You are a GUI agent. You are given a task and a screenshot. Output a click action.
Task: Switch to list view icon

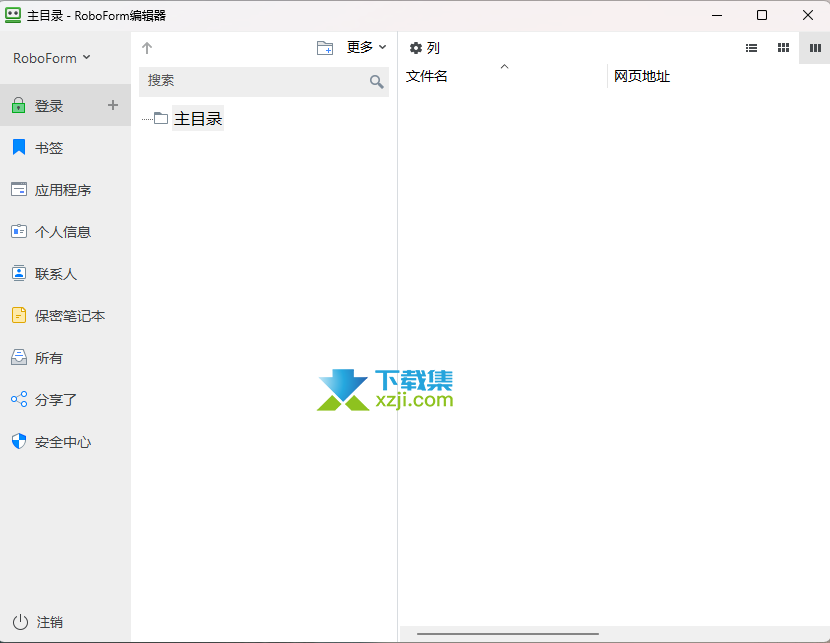751,48
